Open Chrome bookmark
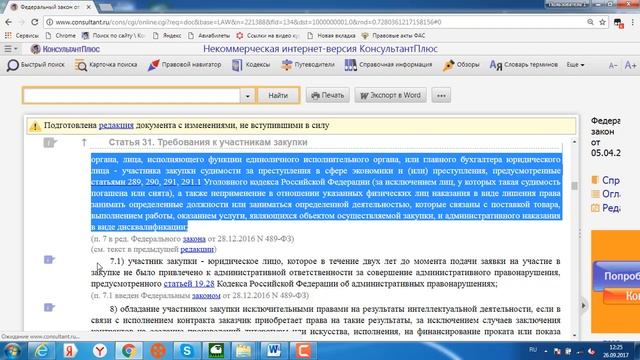Viewport: 640px width, 360px height. (60, 36)
